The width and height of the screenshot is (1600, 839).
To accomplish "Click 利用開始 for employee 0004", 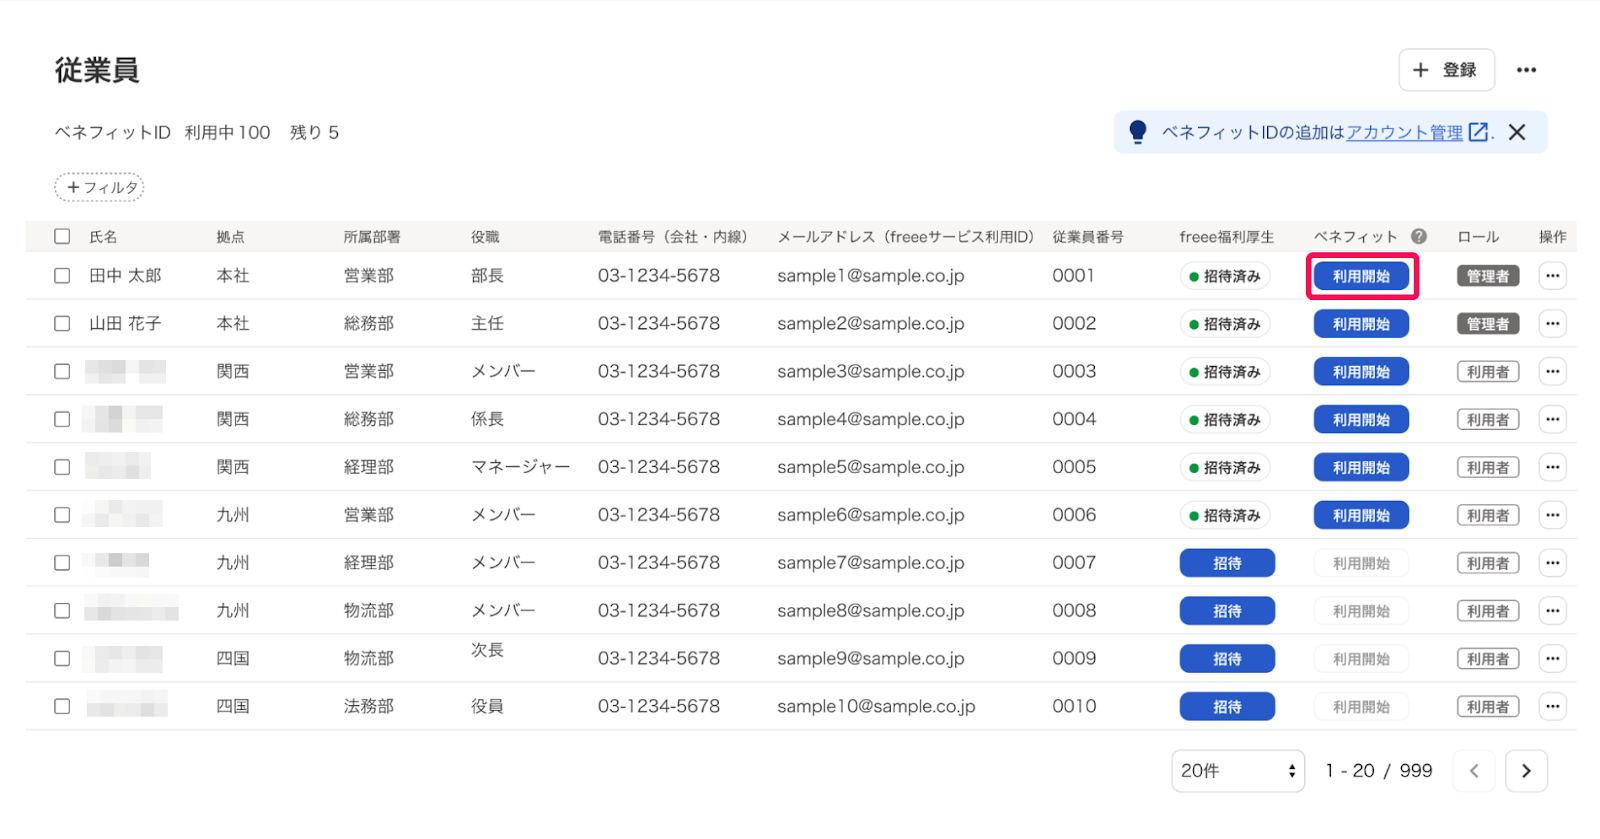I will (1361, 420).
